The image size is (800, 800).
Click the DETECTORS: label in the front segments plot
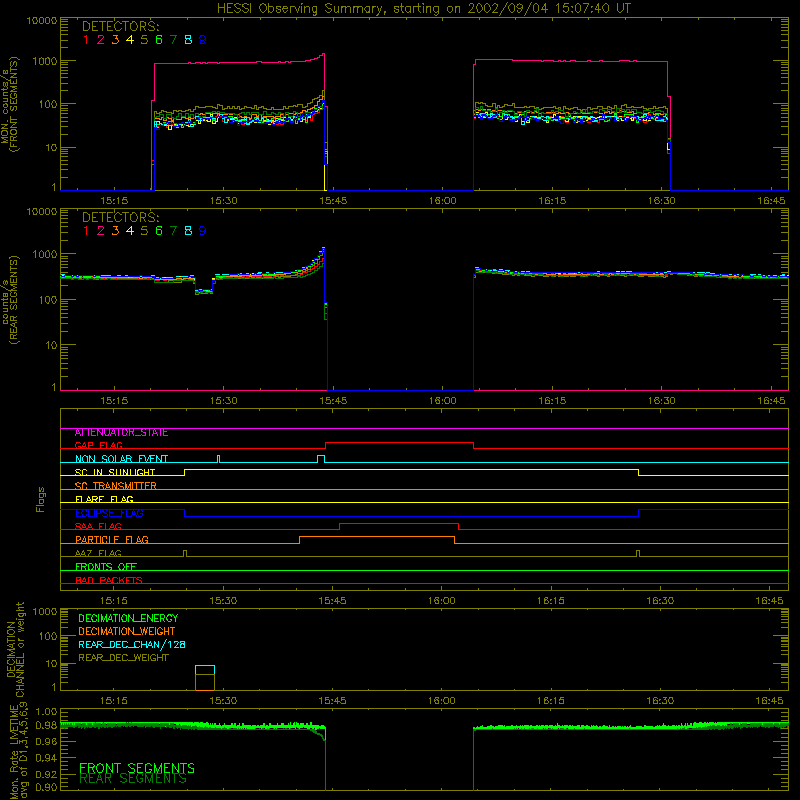pos(121,27)
